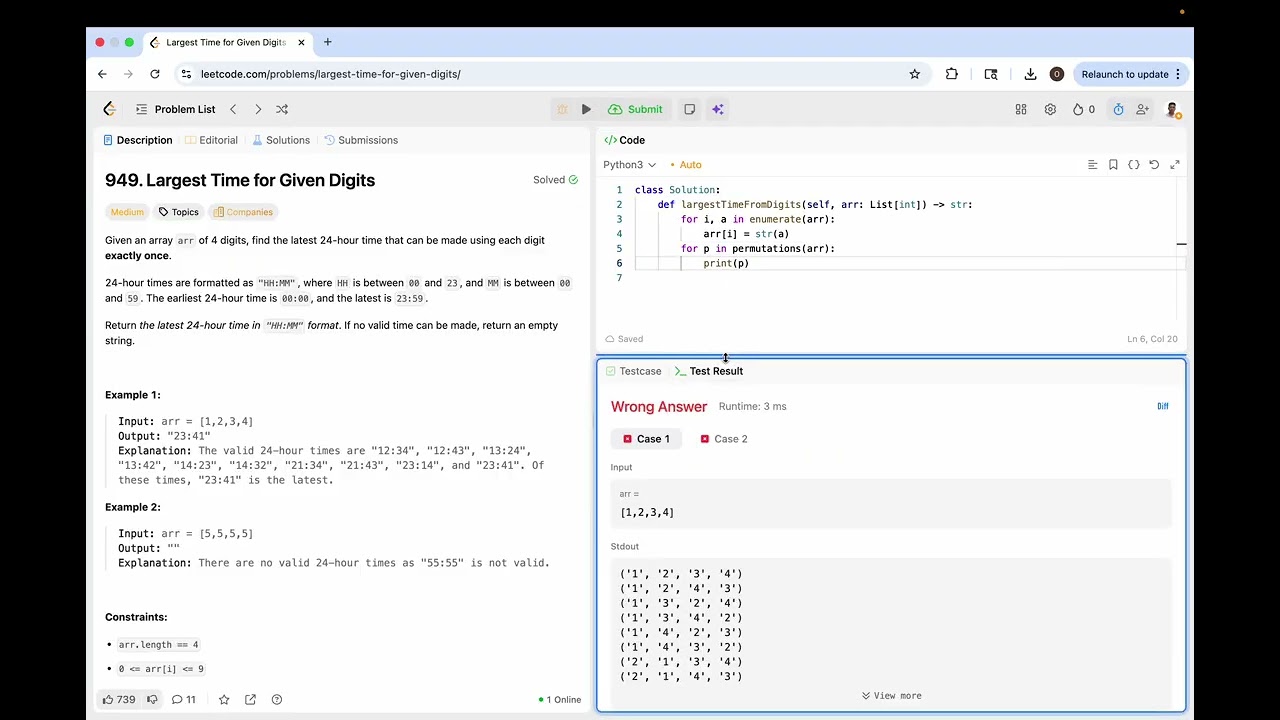Viewport: 1280px width, 720px height.
Task: Open LeetCode settings gear
Action: click(x=1050, y=109)
